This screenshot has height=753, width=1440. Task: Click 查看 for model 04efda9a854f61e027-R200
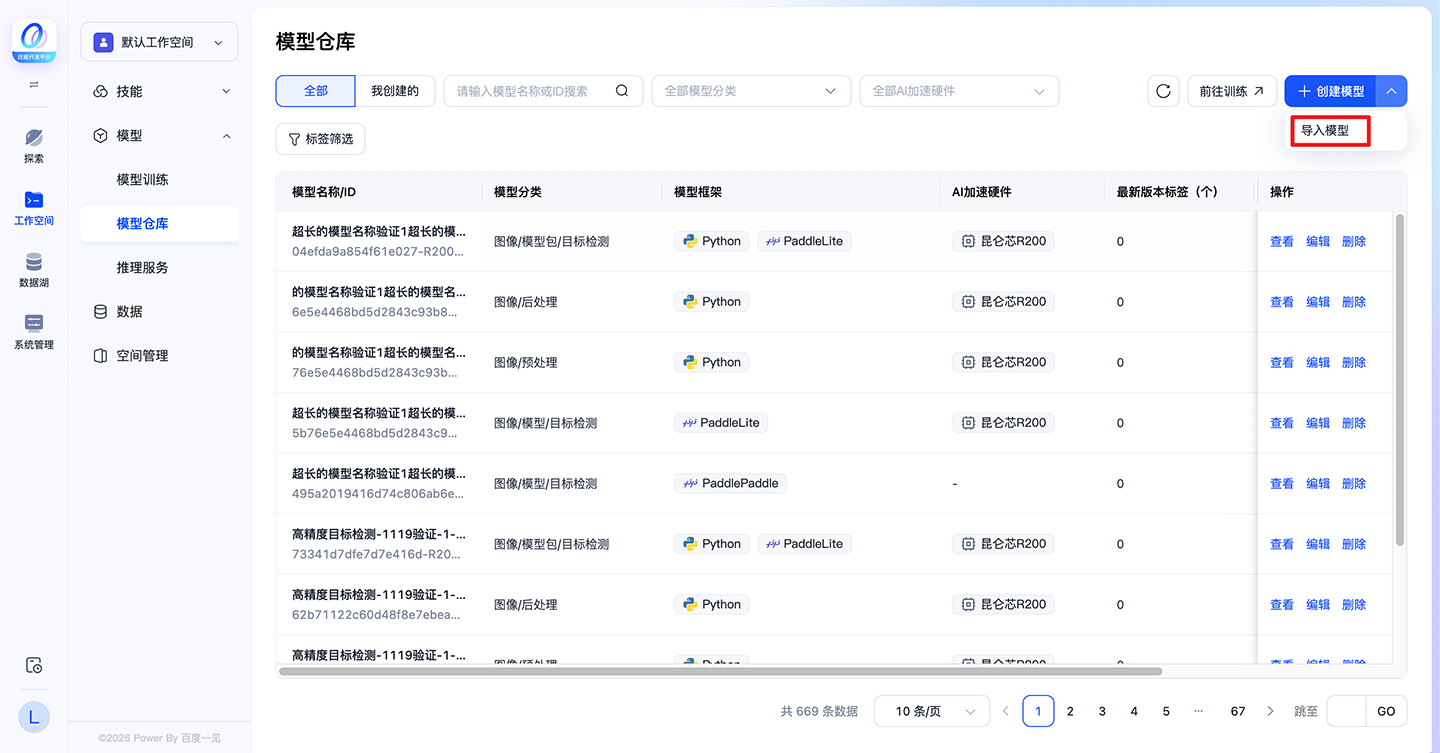[x=1282, y=241]
